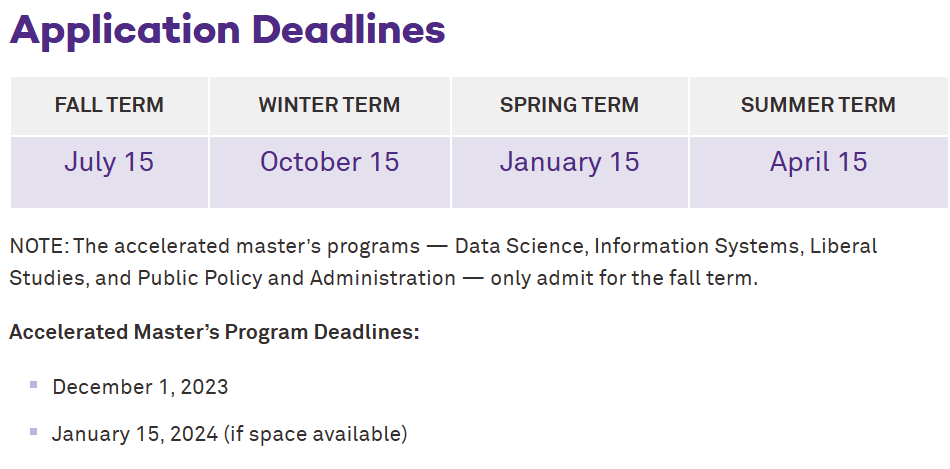The image size is (950, 469).
Task: Click the July 15 deadline cell
Action: 109,172
